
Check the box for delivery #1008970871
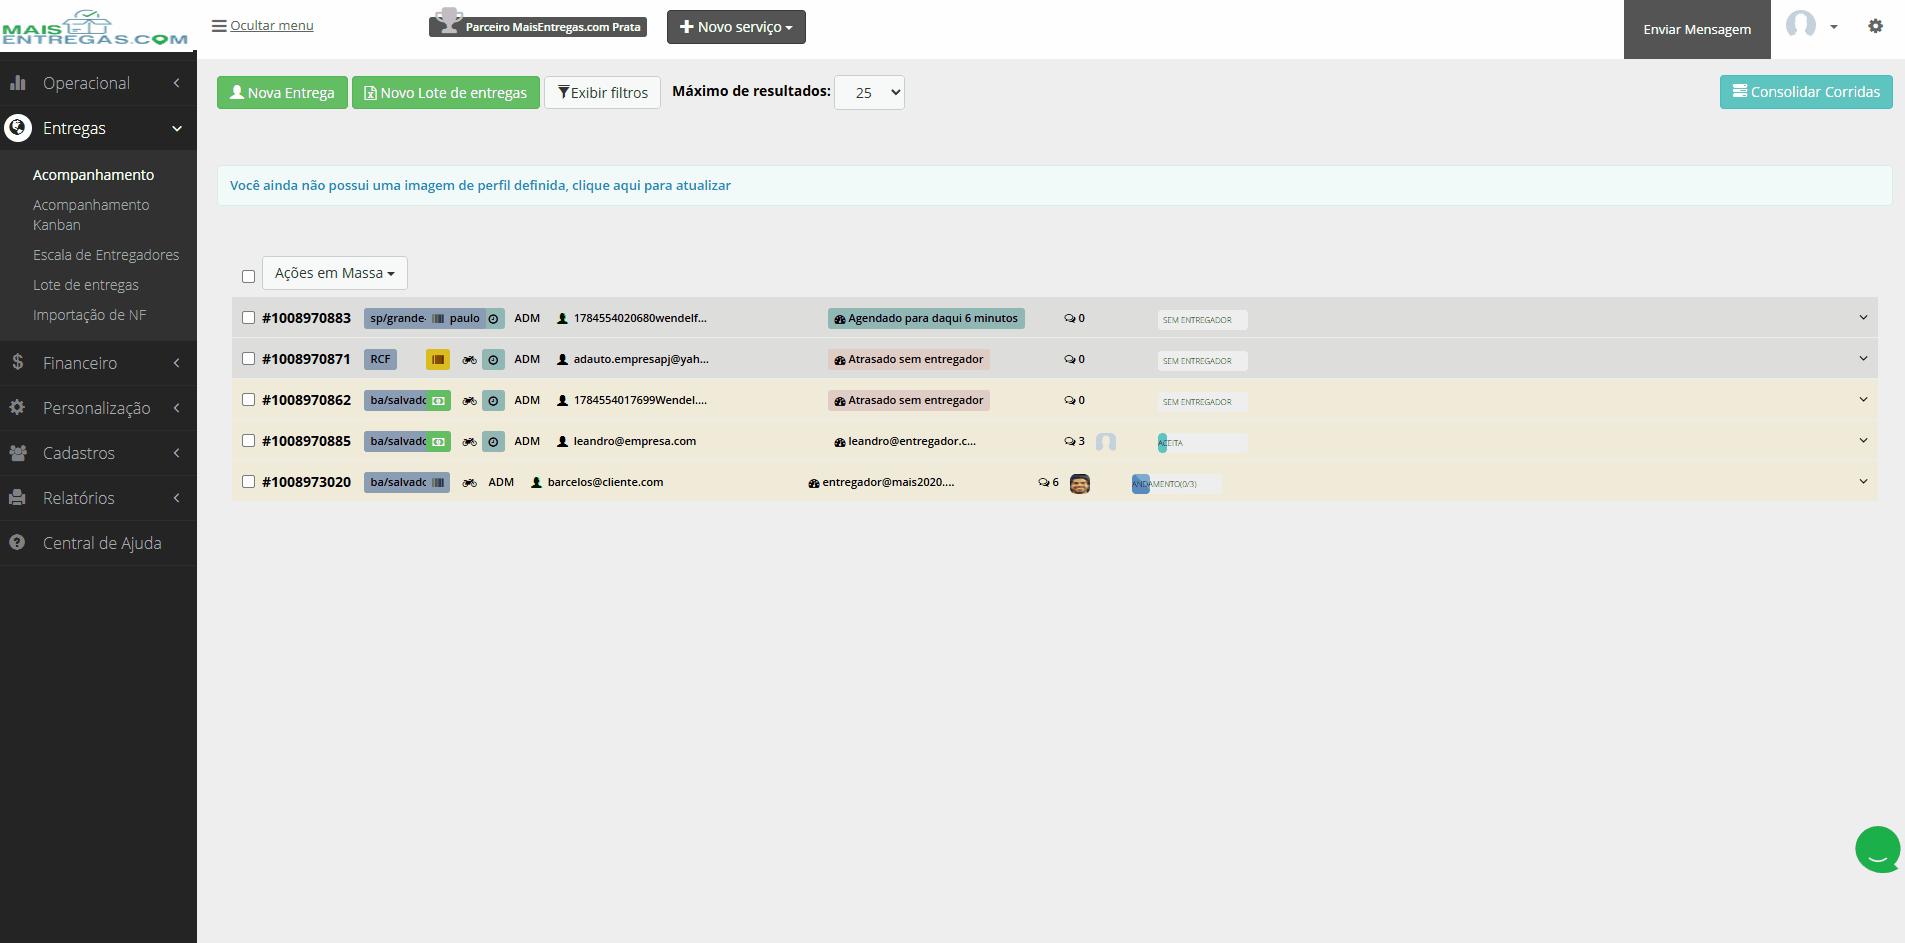point(248,359)
